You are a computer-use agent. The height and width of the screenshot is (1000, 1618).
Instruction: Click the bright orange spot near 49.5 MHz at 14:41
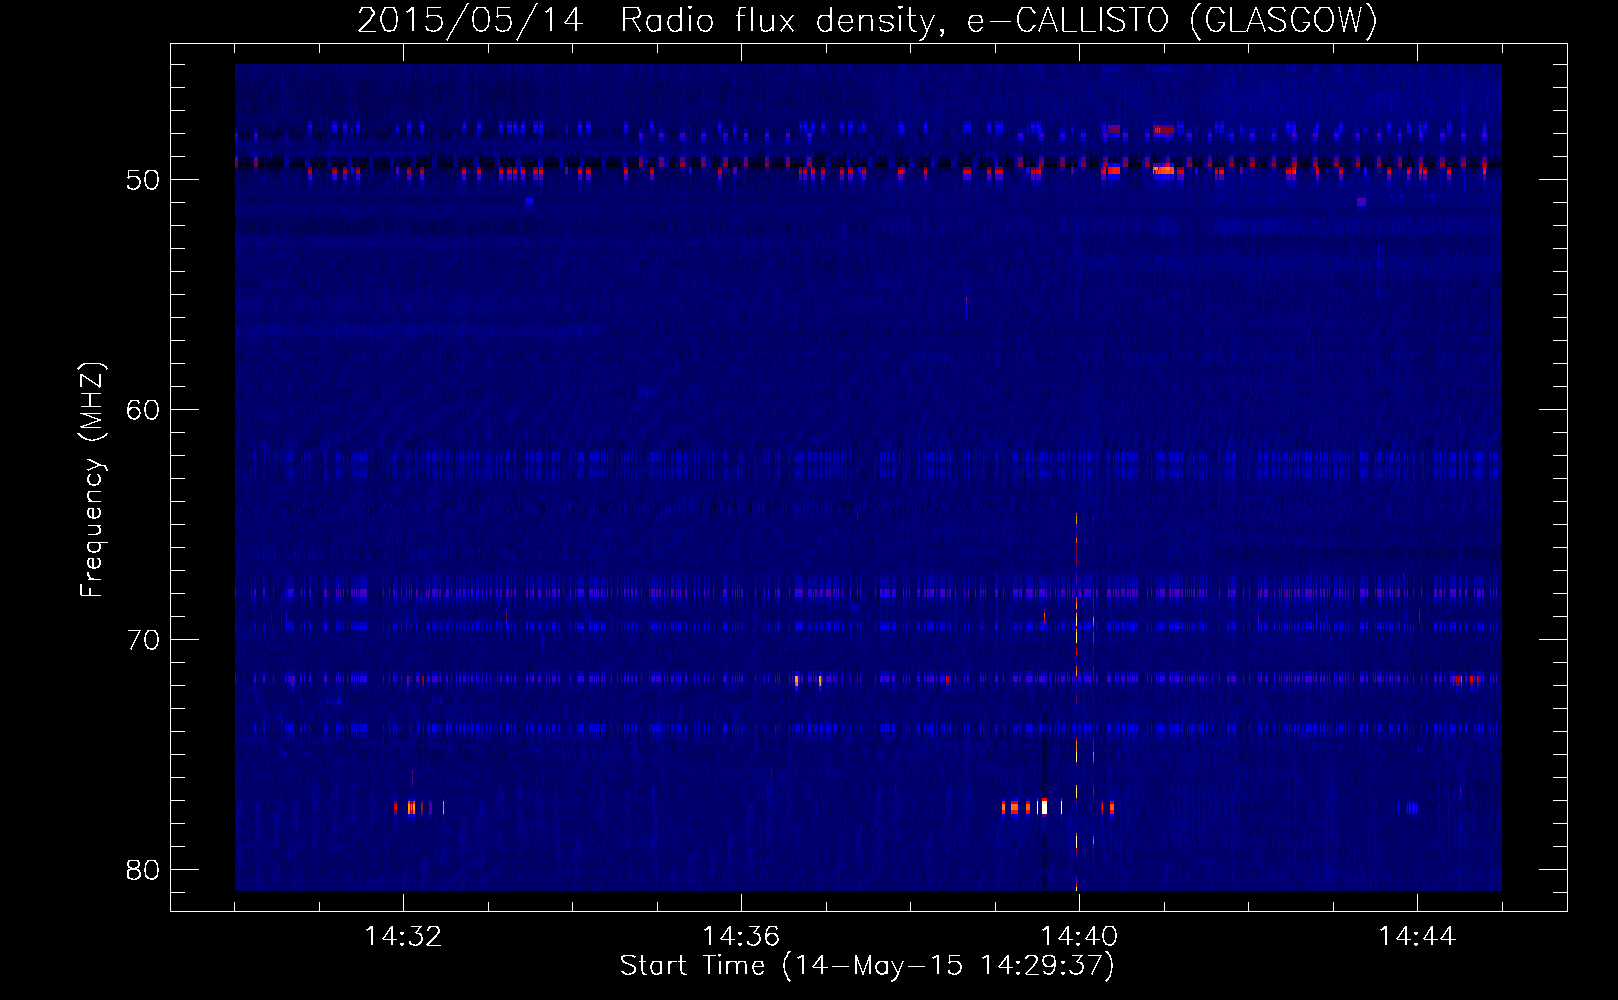pyautogui.click(x=1163, y=170)
